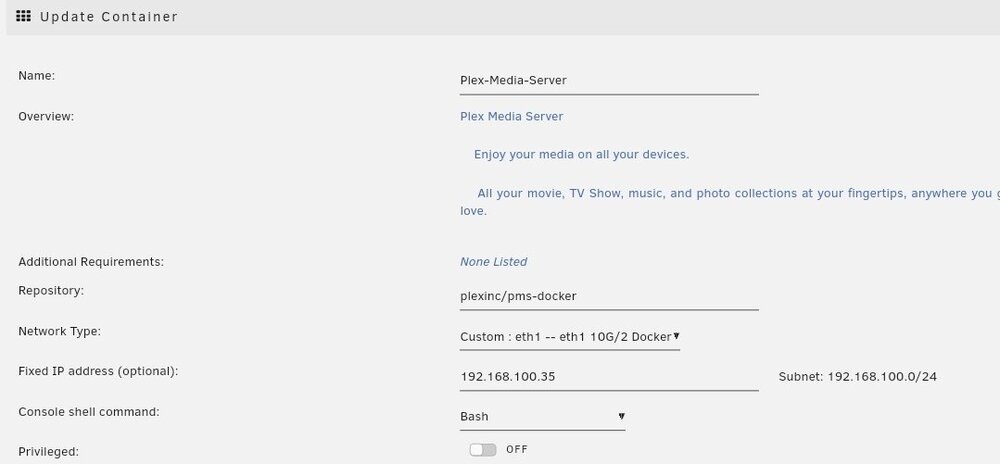Click the 'Plex Media Server' overview title
1000x464 pixels.
point(511,117)
